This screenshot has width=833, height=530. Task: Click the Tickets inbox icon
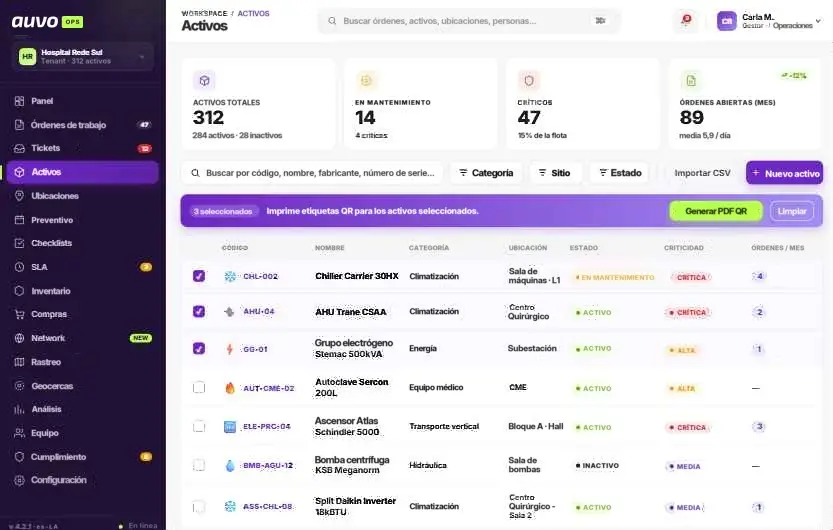coord(20,148)
